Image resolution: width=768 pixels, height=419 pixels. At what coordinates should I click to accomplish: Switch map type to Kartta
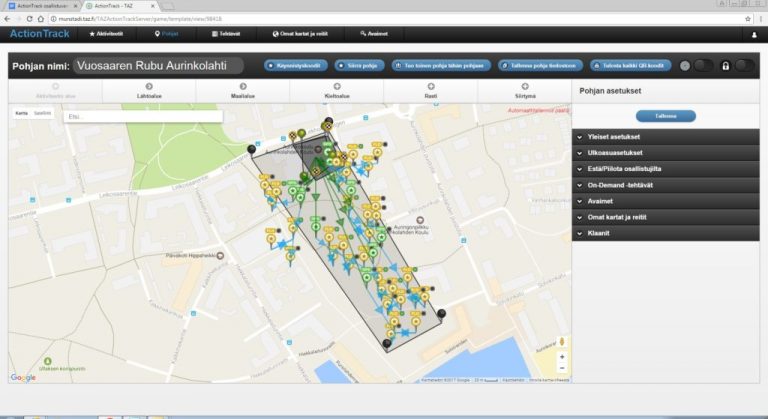22,113
